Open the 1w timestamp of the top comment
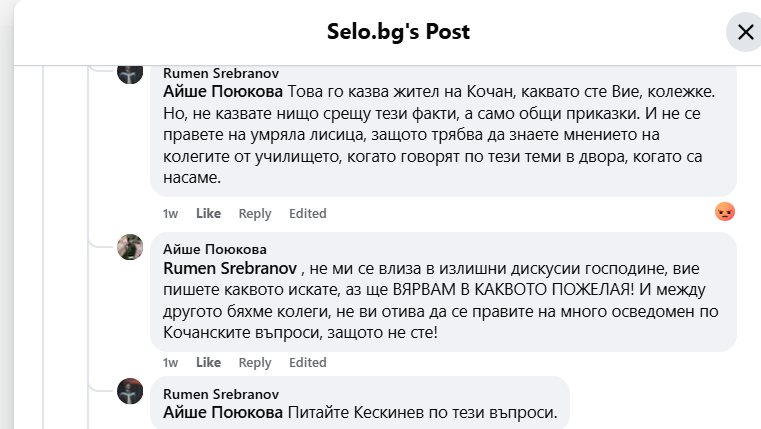This screenshot has height=429, width=761. point(170,213)
